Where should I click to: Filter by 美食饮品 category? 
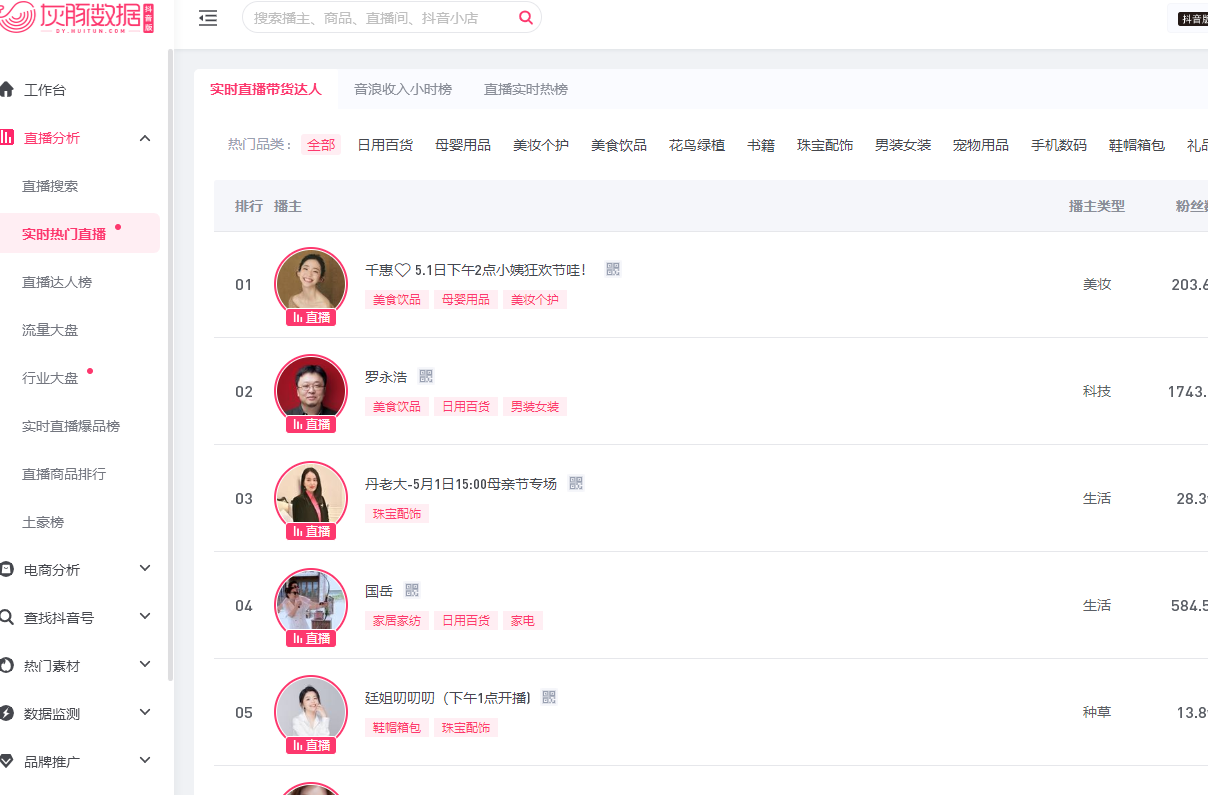pos(619,145)
